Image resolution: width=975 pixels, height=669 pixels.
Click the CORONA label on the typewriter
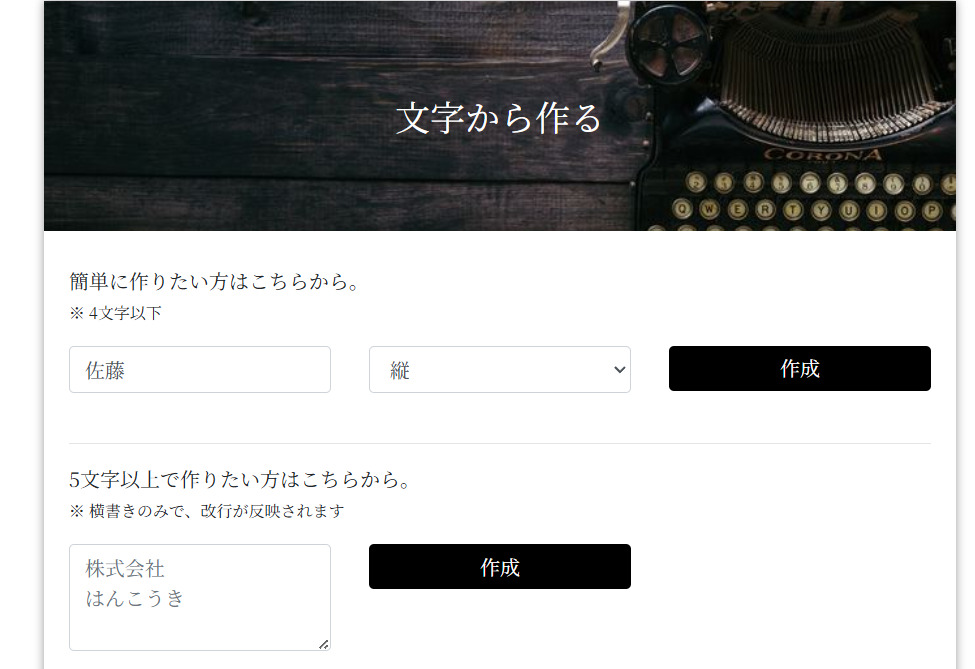coord(822,155)
